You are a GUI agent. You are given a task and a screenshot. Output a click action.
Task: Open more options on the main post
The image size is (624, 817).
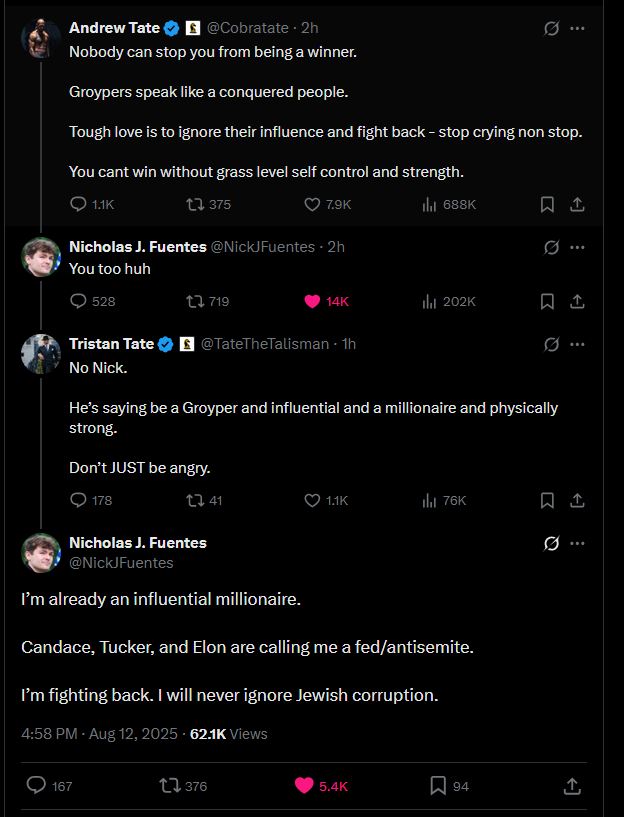(577, 543)
